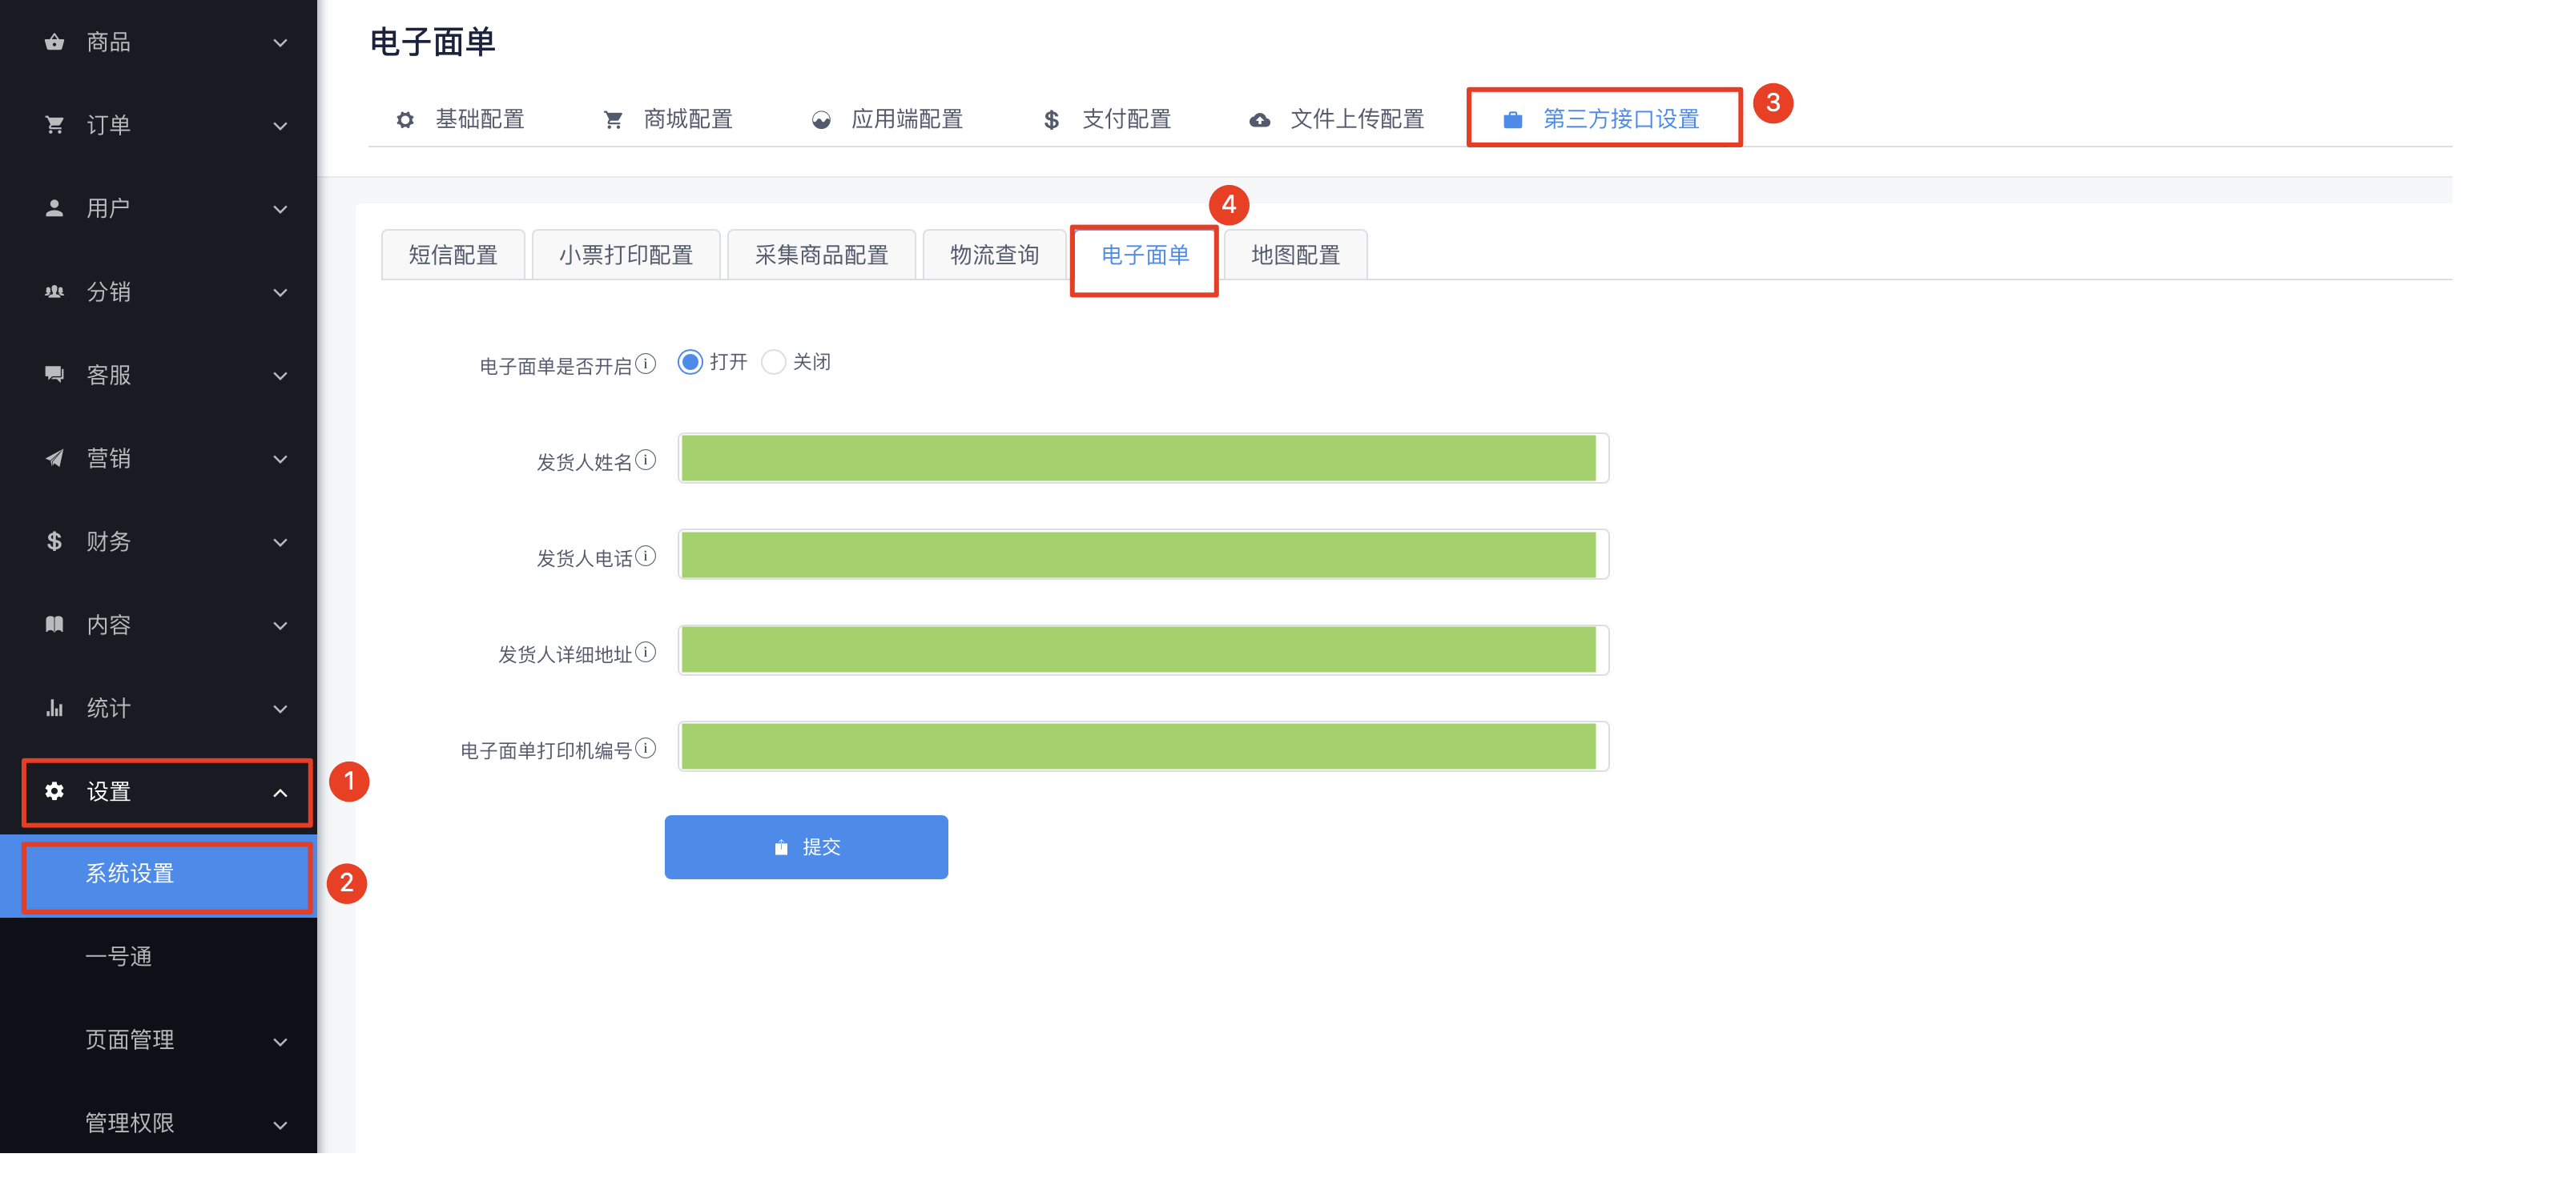Click info icon next to 电子面单打印机编号
The height and width of the screenshot is (1202, 2576).
coord(646,748)
